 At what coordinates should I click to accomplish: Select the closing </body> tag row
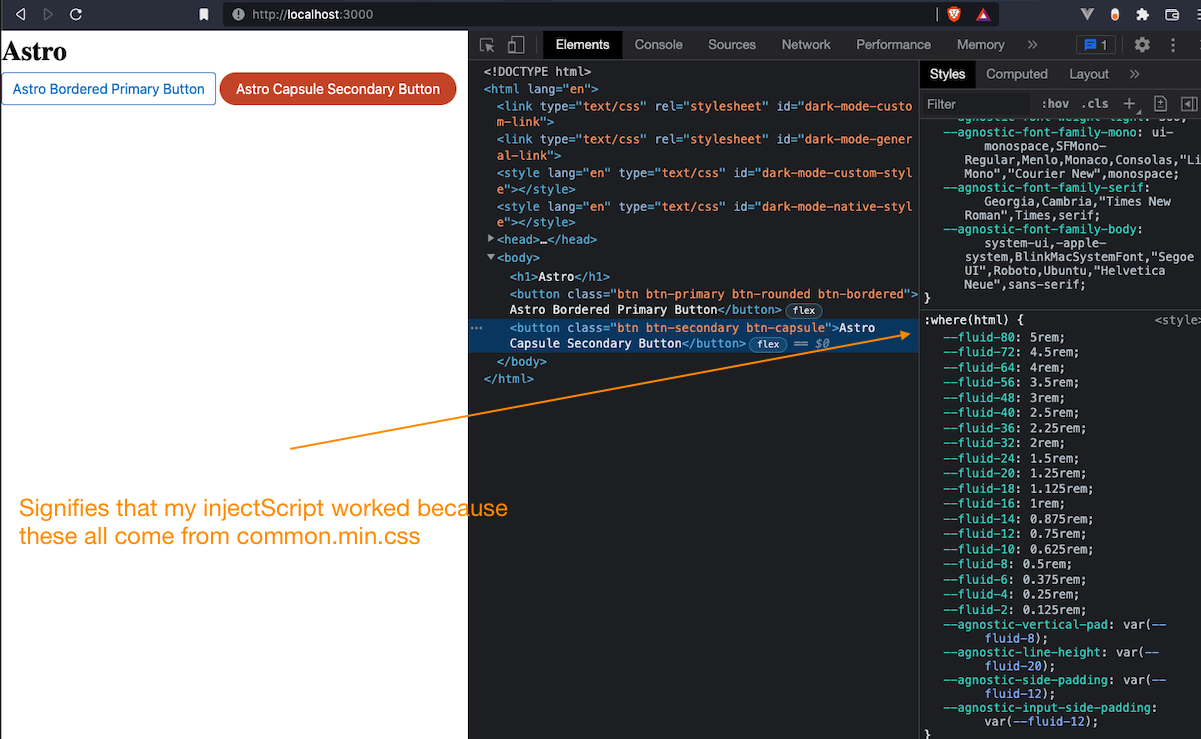point(521,361)
